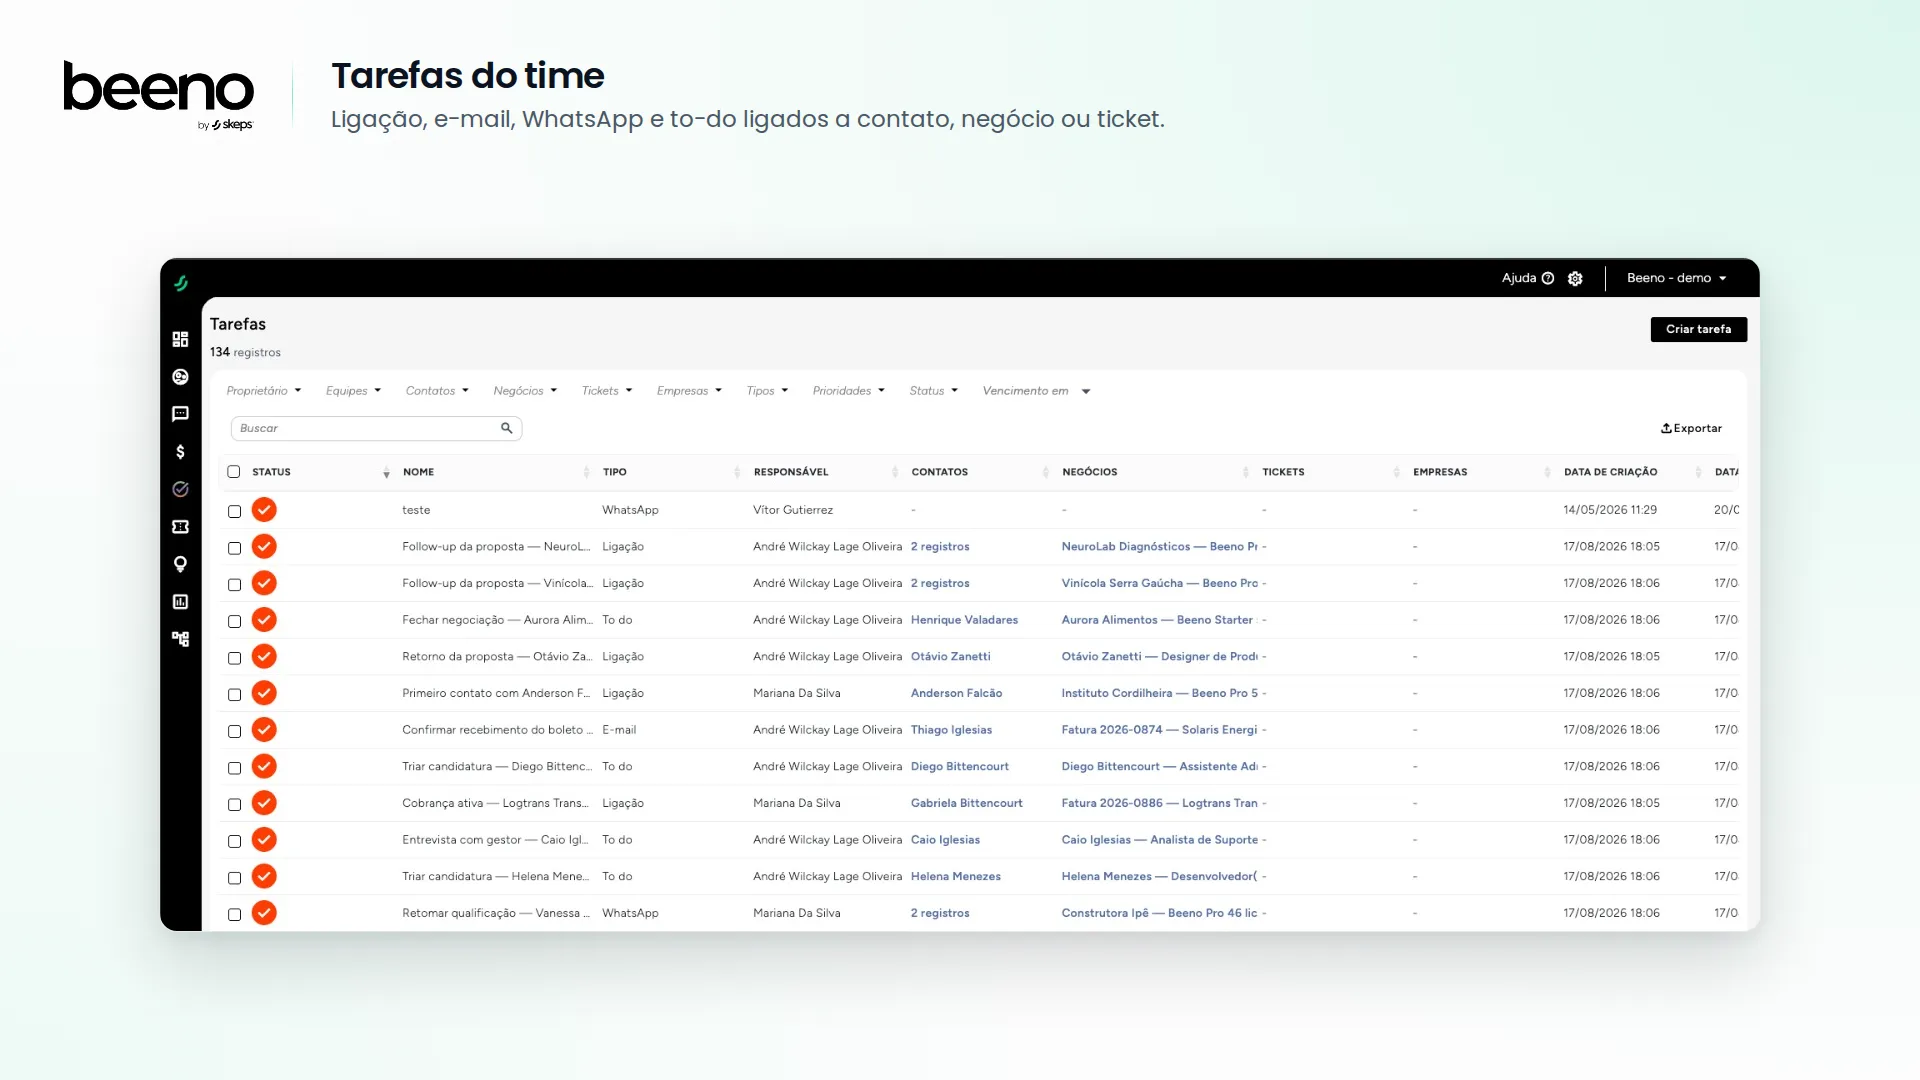Expand the Equipes filter dropdown
1920x1080 pixels.
[x=353, y=391]
